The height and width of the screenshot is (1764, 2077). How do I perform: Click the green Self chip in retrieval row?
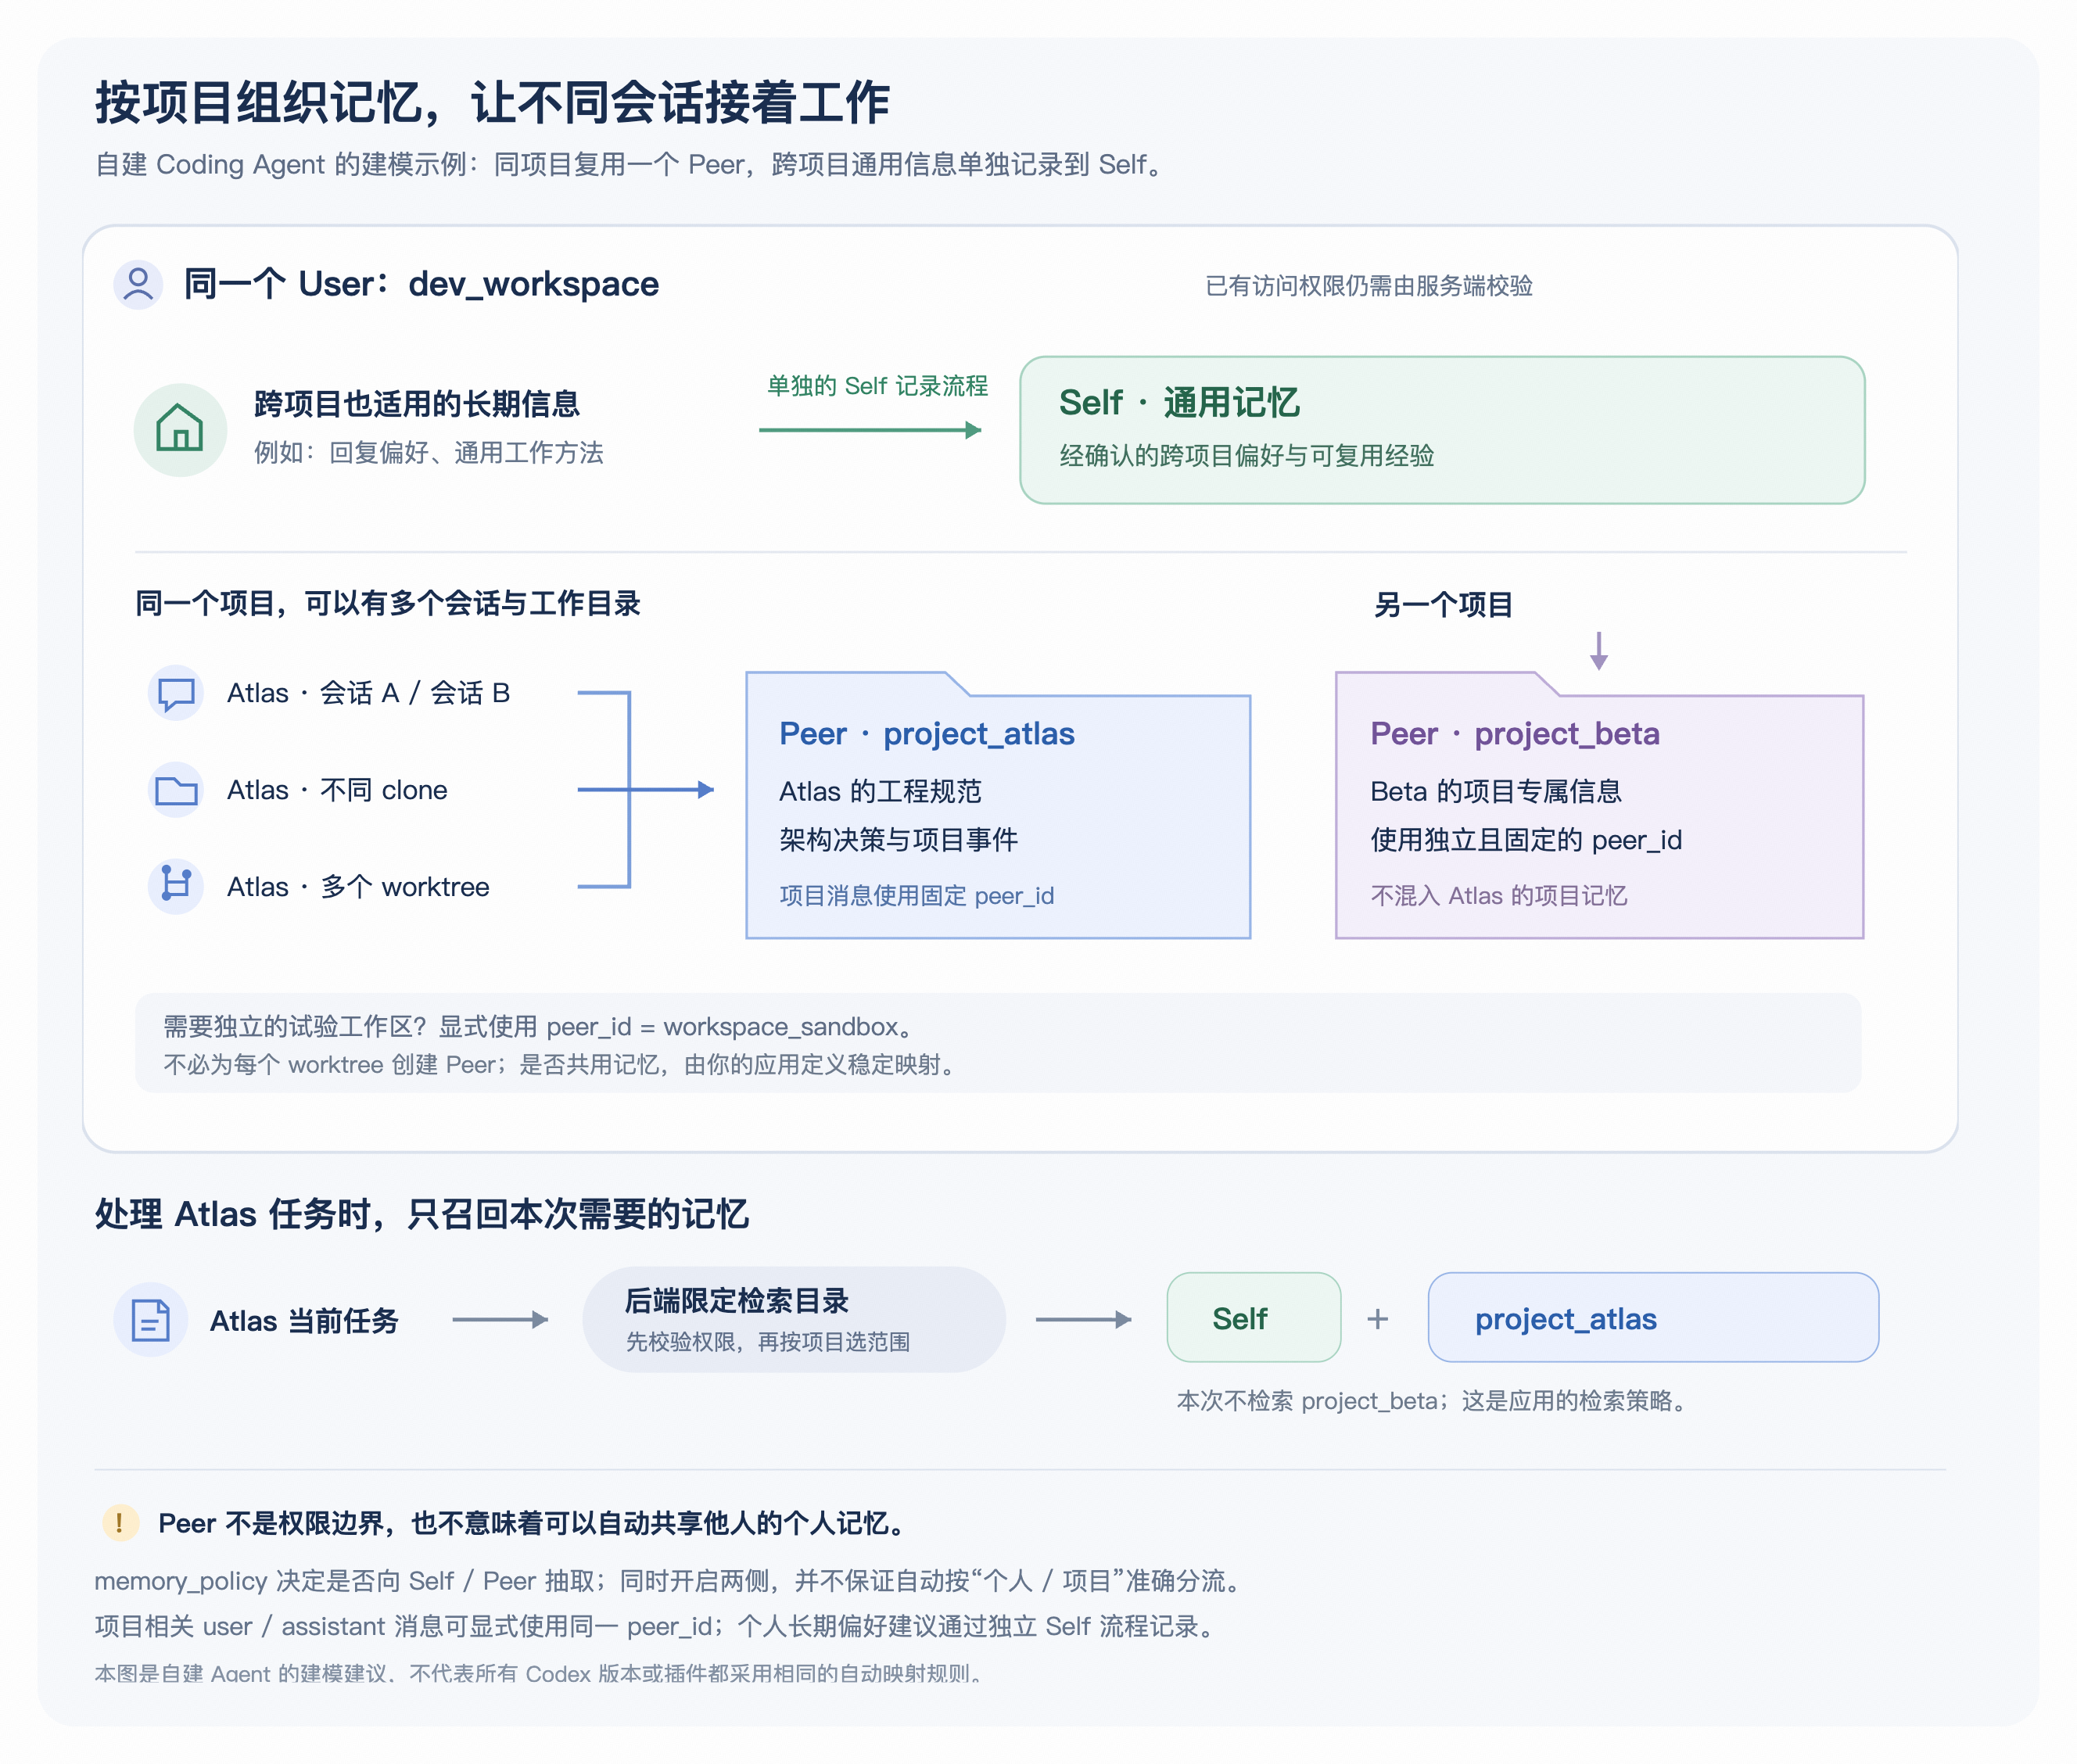click(x=1254, y=1318)
